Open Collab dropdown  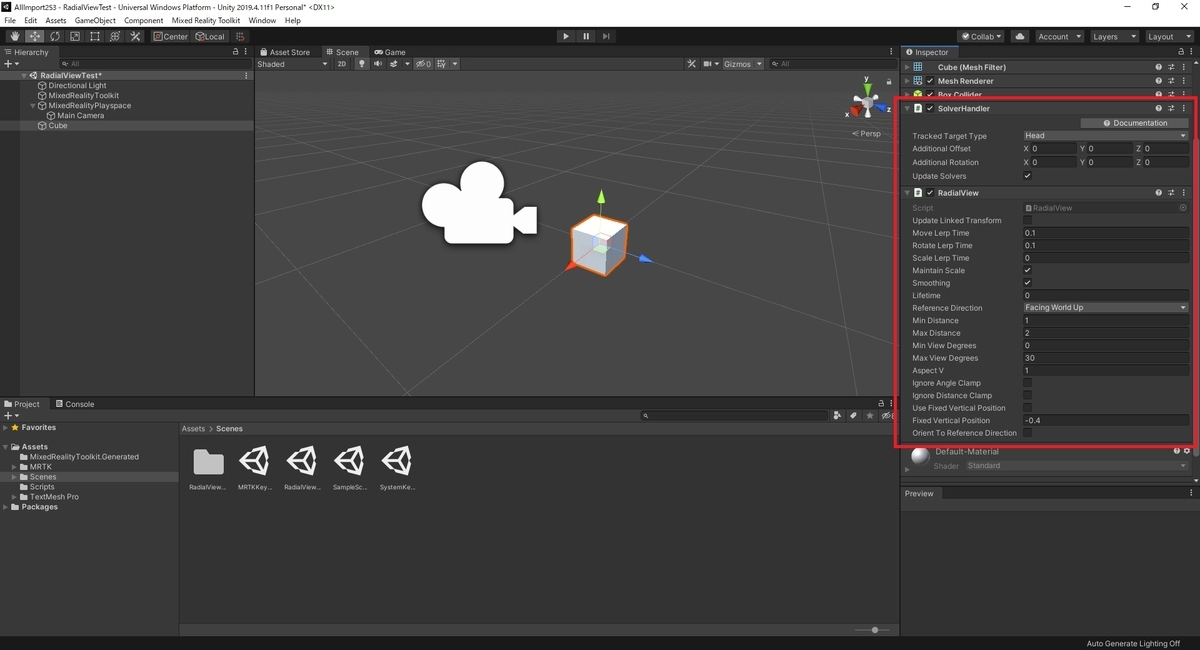981,36
